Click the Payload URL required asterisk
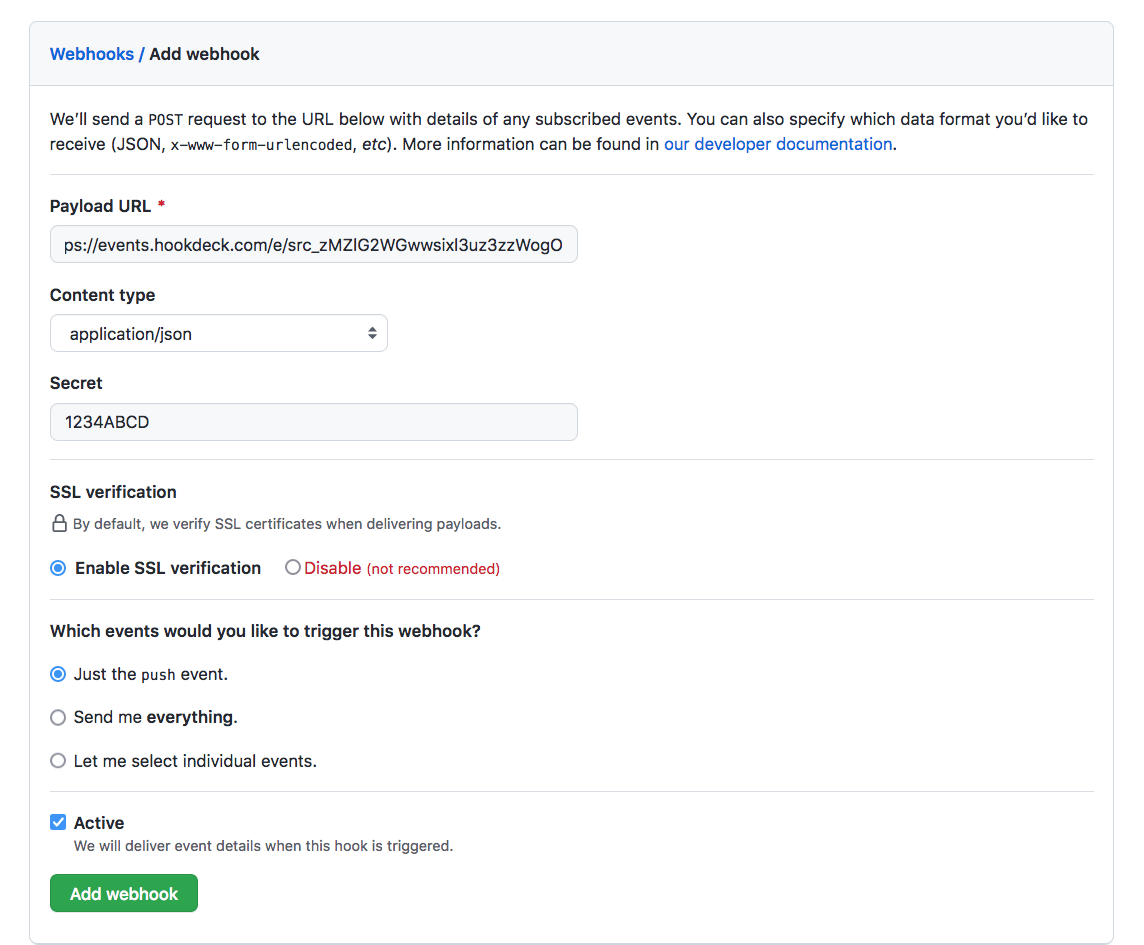 161,204
